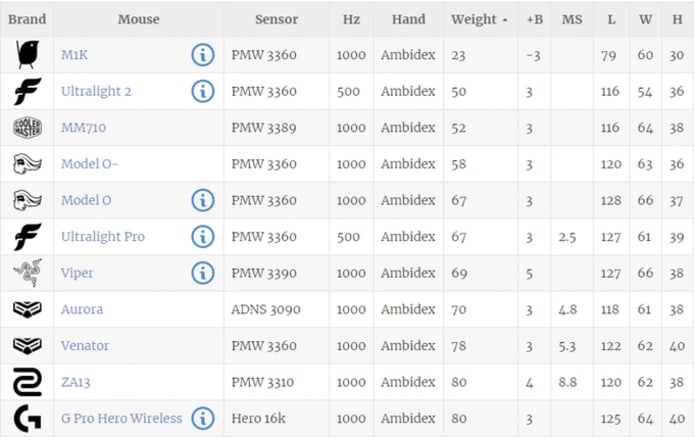Sort by the Hz column header
This screenshot has width=694, height=437.
click(x=350, y=19)
